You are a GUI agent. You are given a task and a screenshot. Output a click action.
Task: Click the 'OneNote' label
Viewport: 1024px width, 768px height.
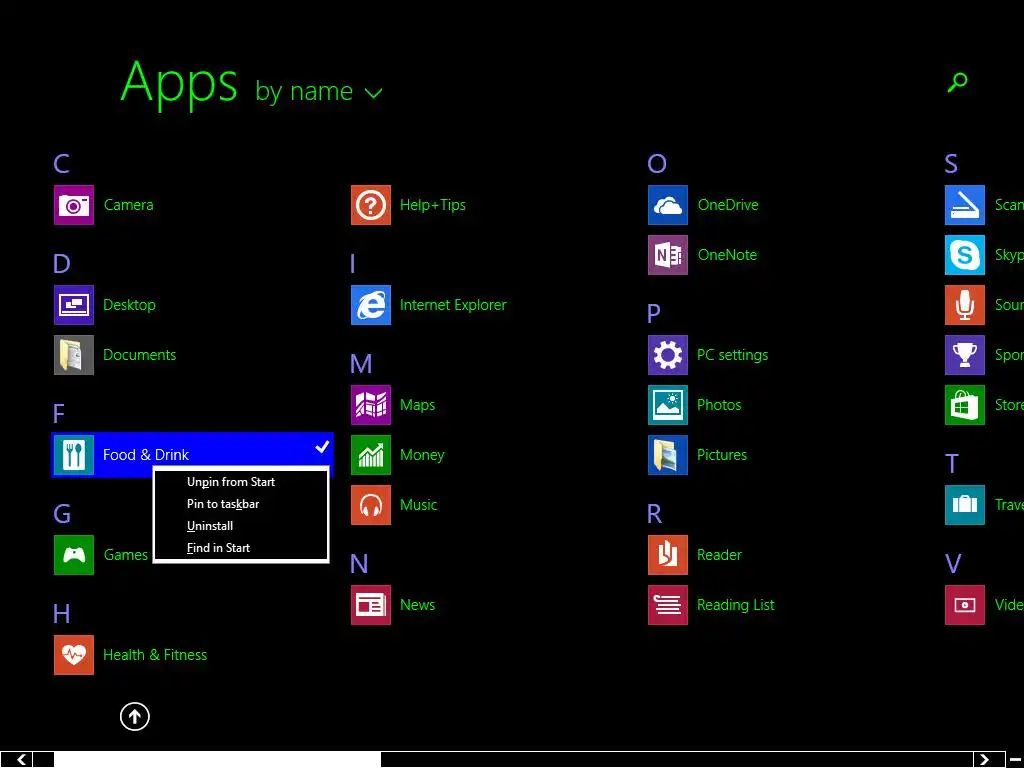(x=728, y=255)
